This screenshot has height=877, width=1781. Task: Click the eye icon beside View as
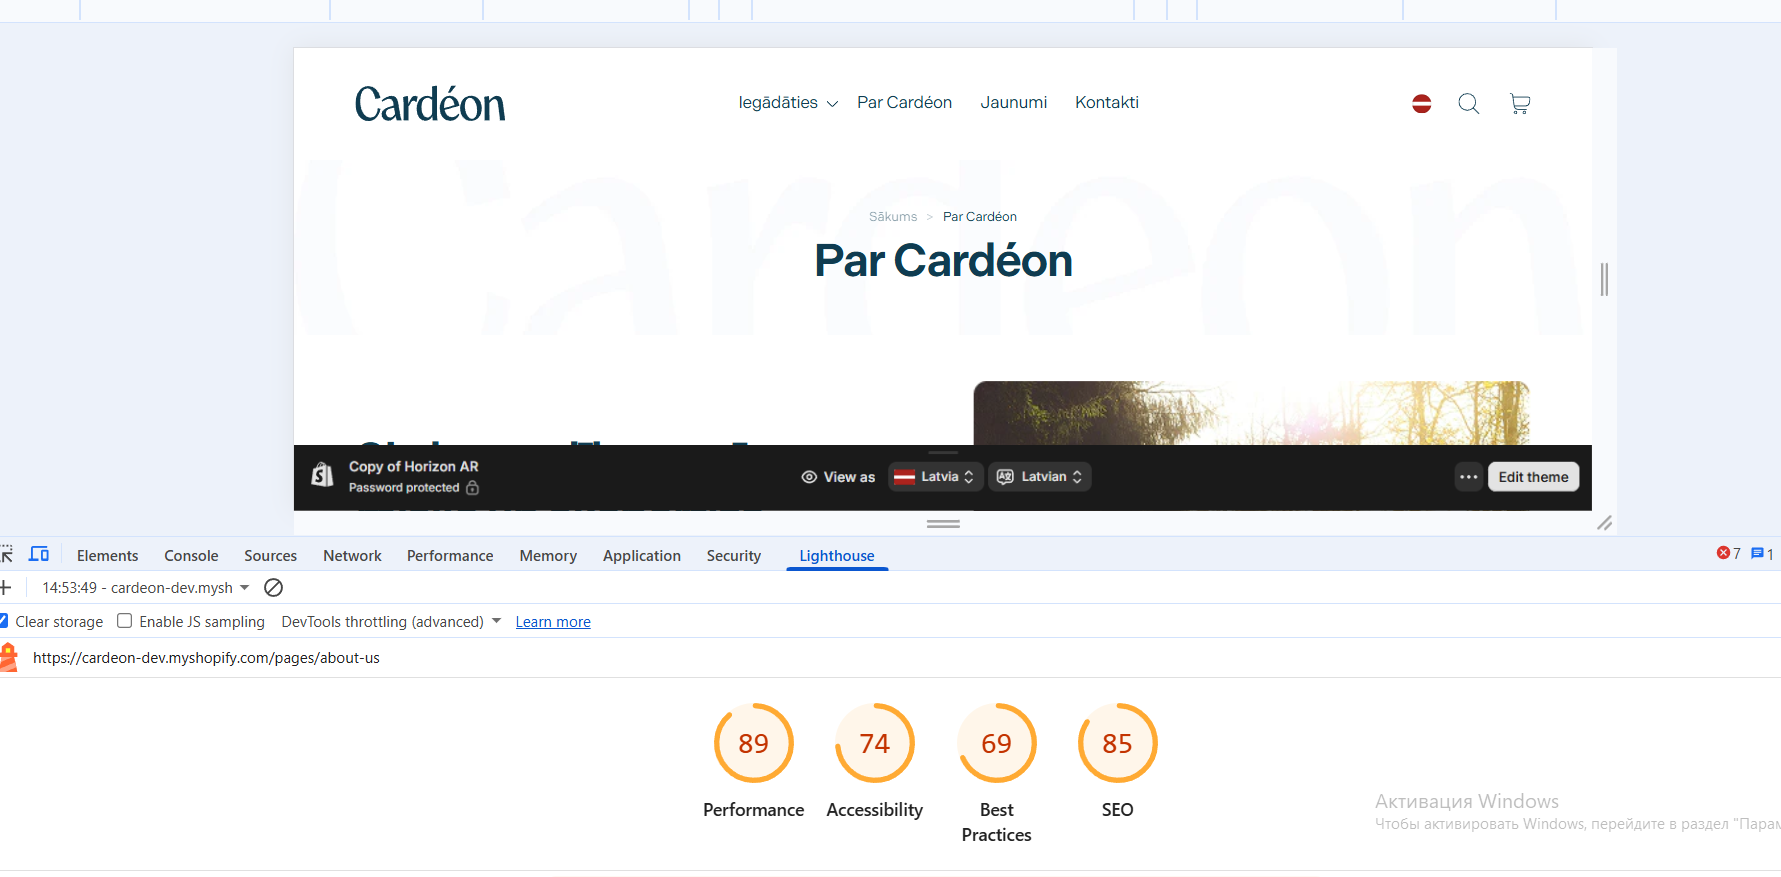click(x=809, y=477)
